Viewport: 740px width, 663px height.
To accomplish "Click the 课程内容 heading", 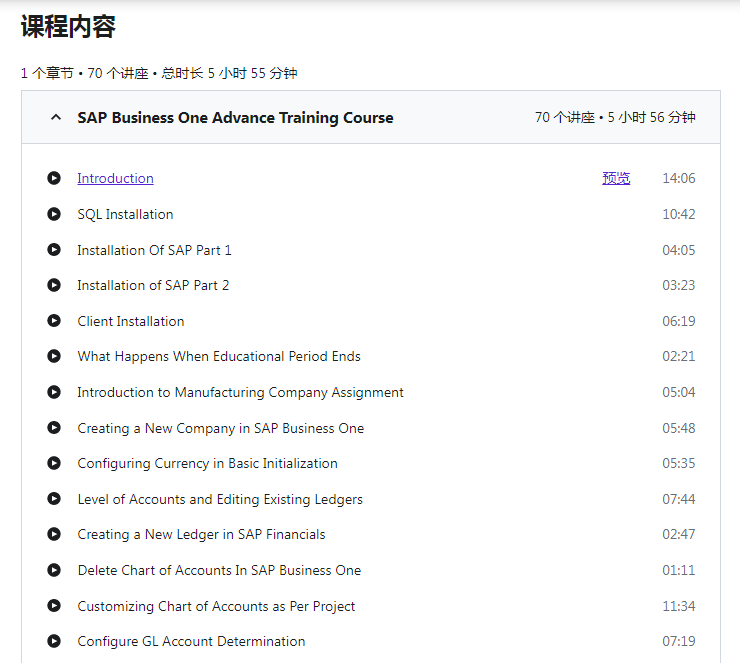I will click(68, 26).
